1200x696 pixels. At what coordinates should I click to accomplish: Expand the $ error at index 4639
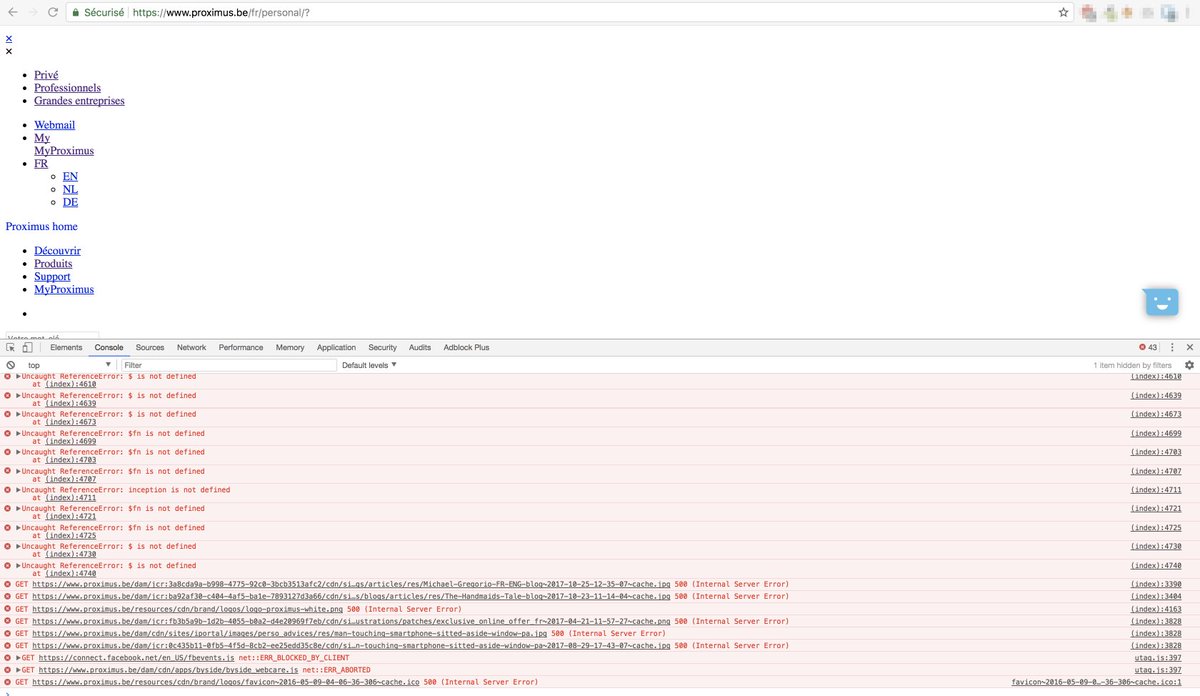tap(19, 396)
